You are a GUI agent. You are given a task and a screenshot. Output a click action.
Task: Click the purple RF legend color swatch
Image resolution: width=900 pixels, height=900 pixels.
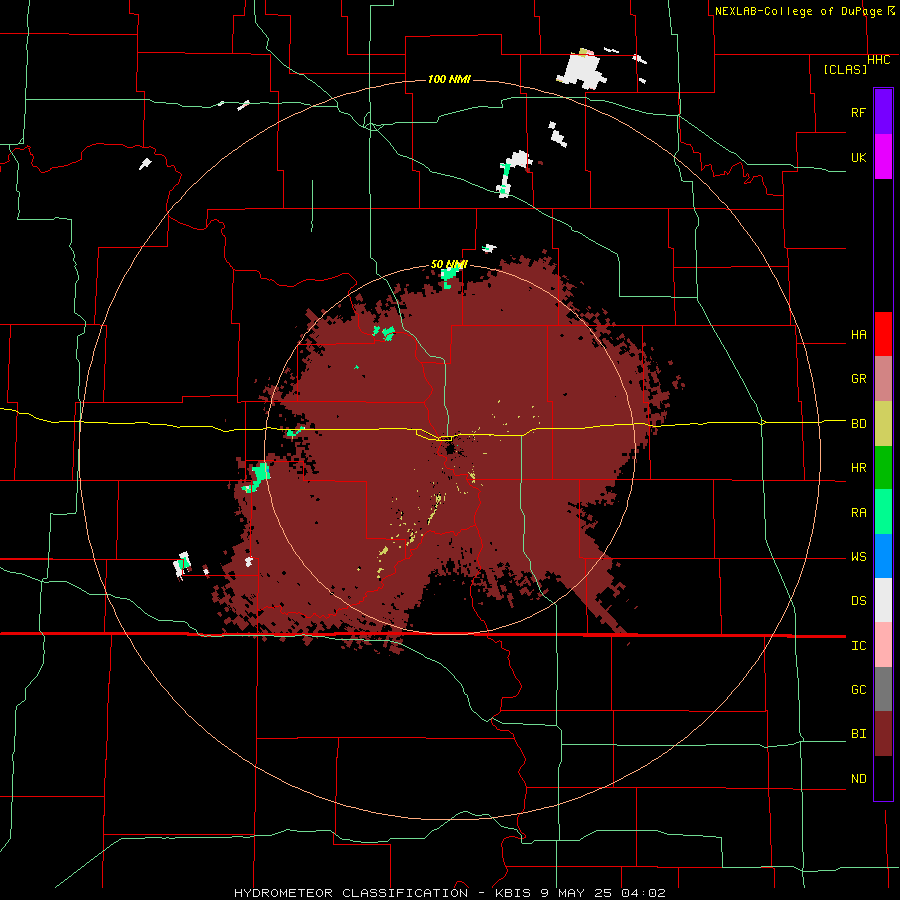[883, 112]
